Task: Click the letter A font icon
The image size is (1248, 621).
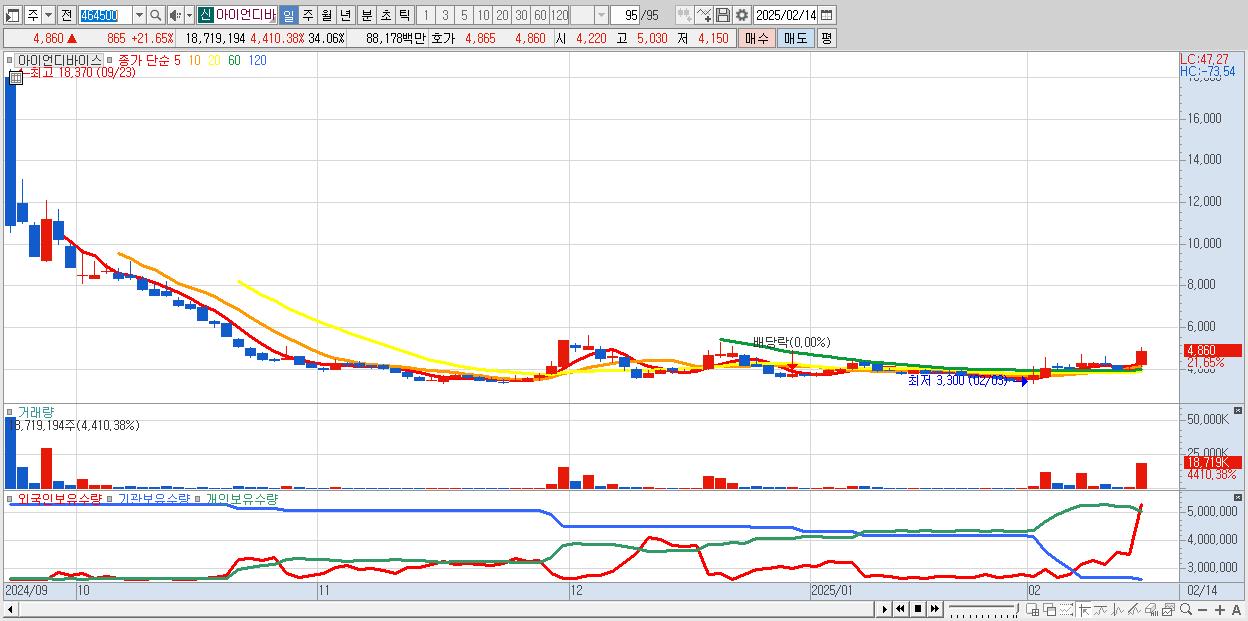Action: click(x=1236, y=610)
